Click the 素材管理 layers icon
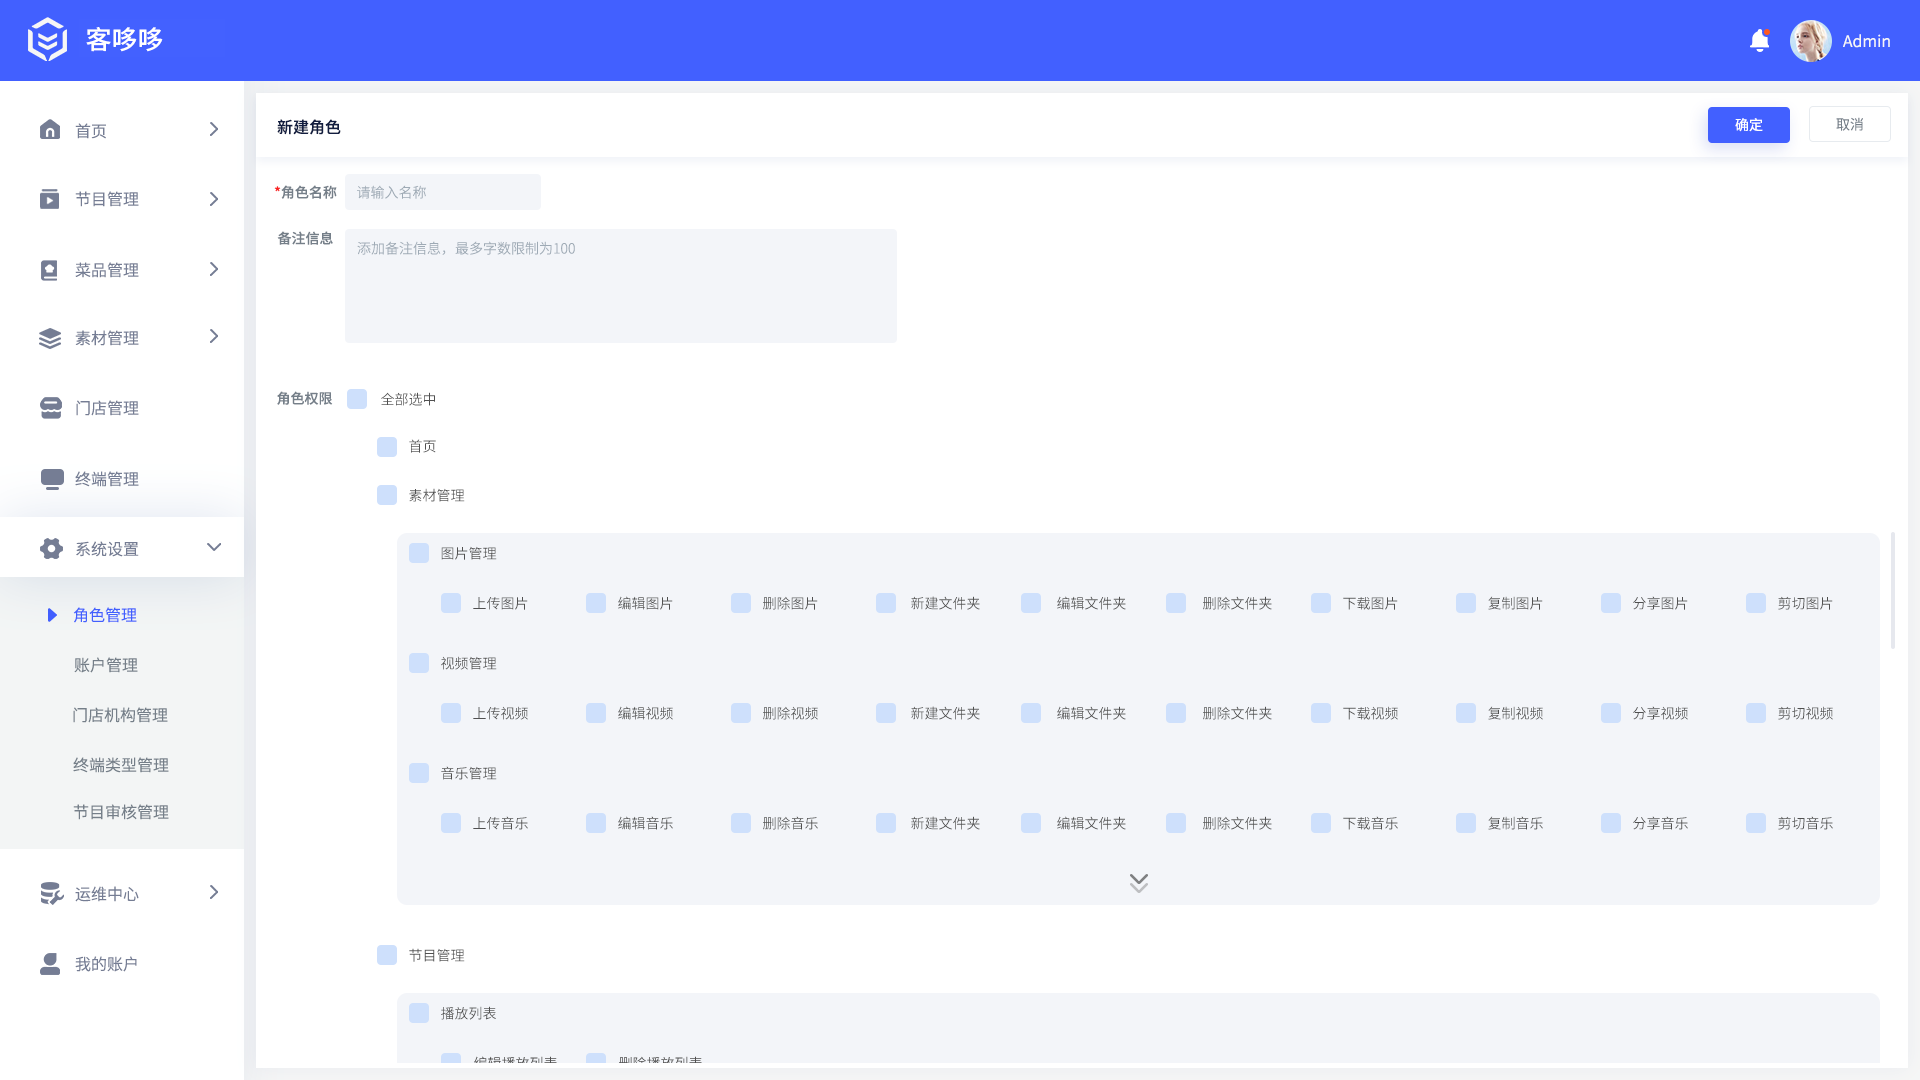This screenshot has height=1080, width=1920. (x=51, y=338)
